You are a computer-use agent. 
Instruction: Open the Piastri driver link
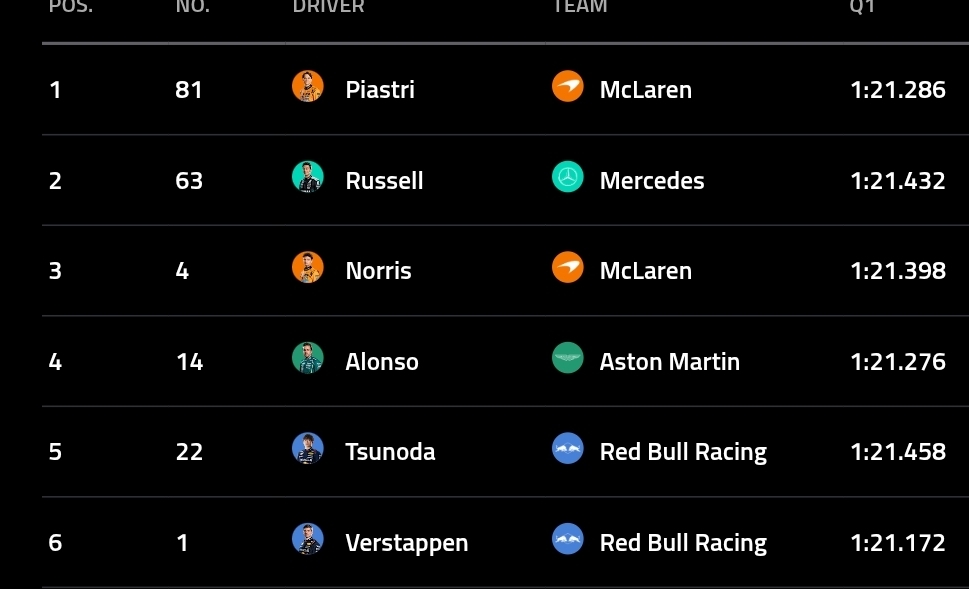pyautogui.click(x=380, y=90)
